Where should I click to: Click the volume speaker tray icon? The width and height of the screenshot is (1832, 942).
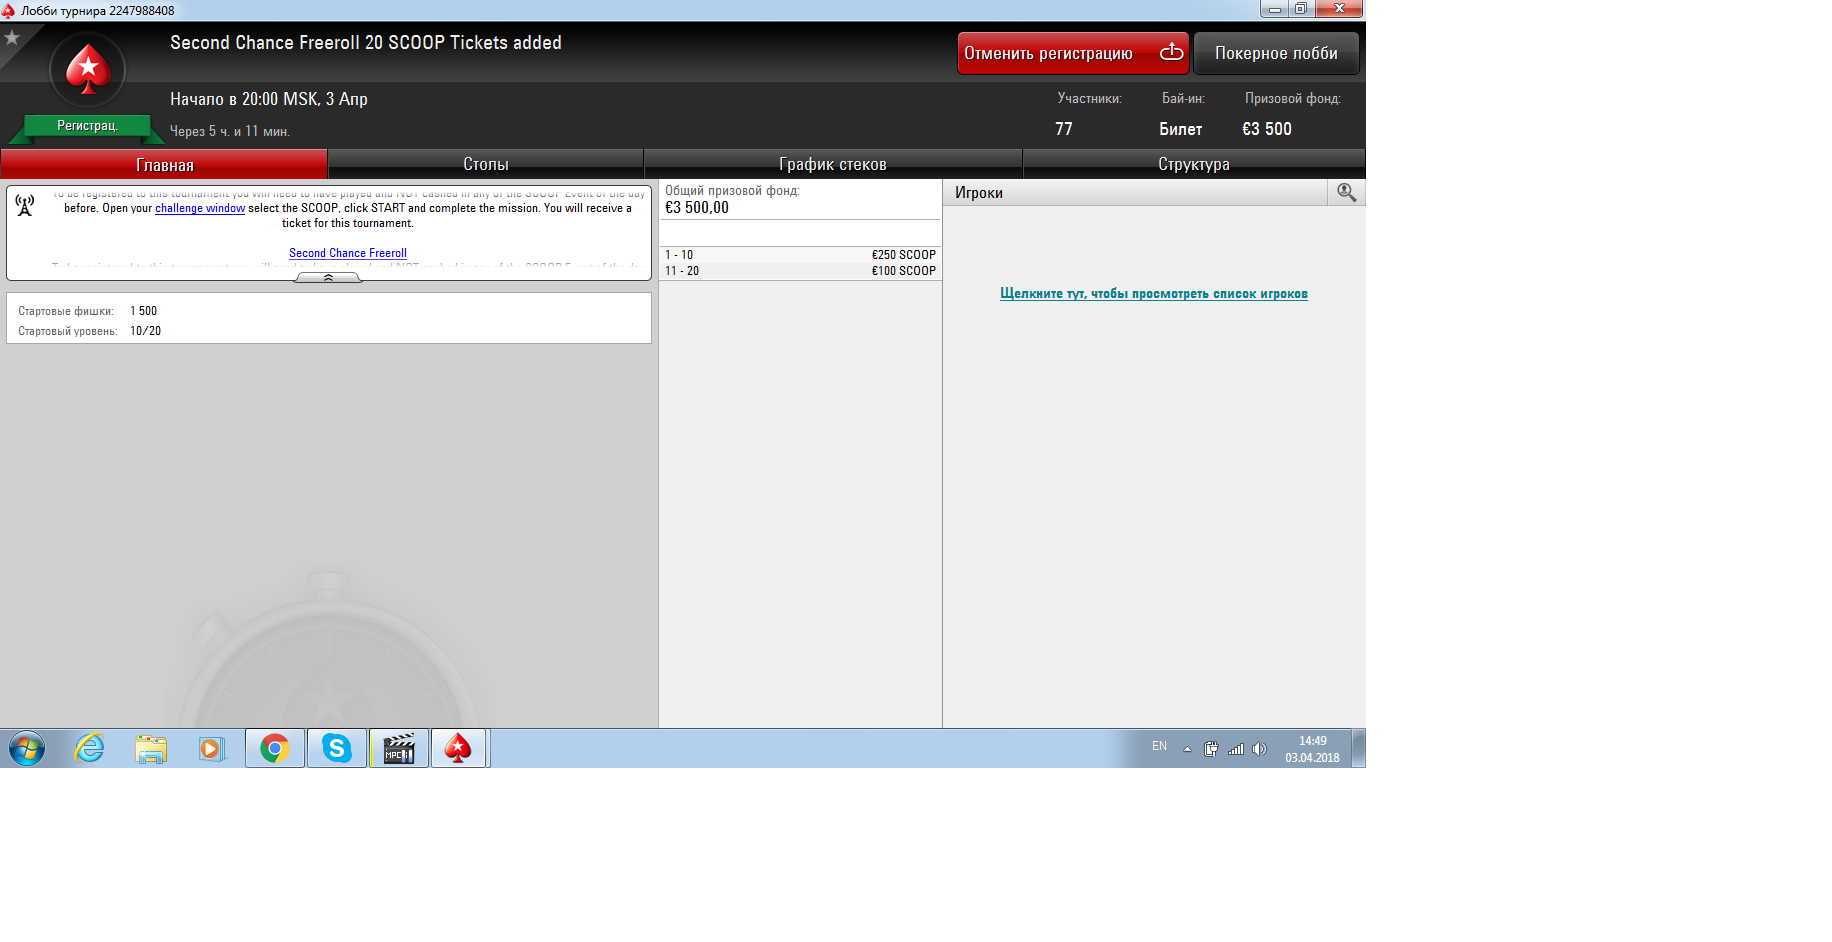click(1259, 749)
